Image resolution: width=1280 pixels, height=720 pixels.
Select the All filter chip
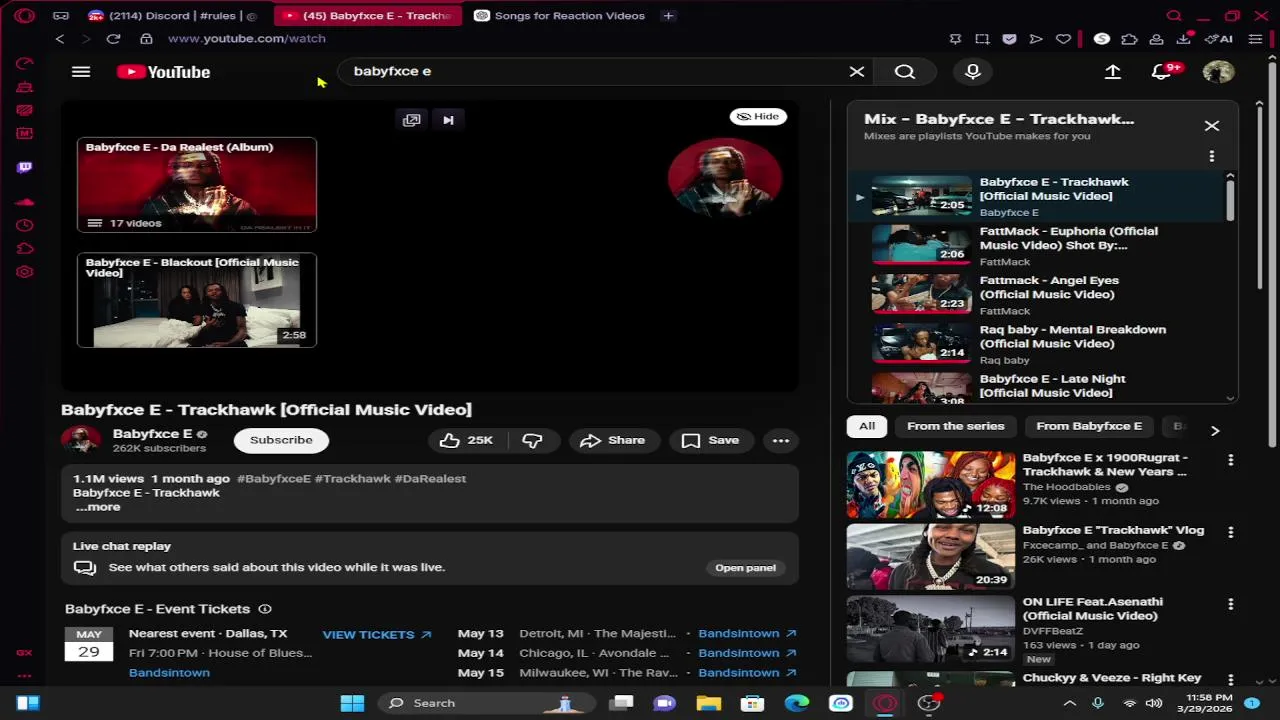867,426
